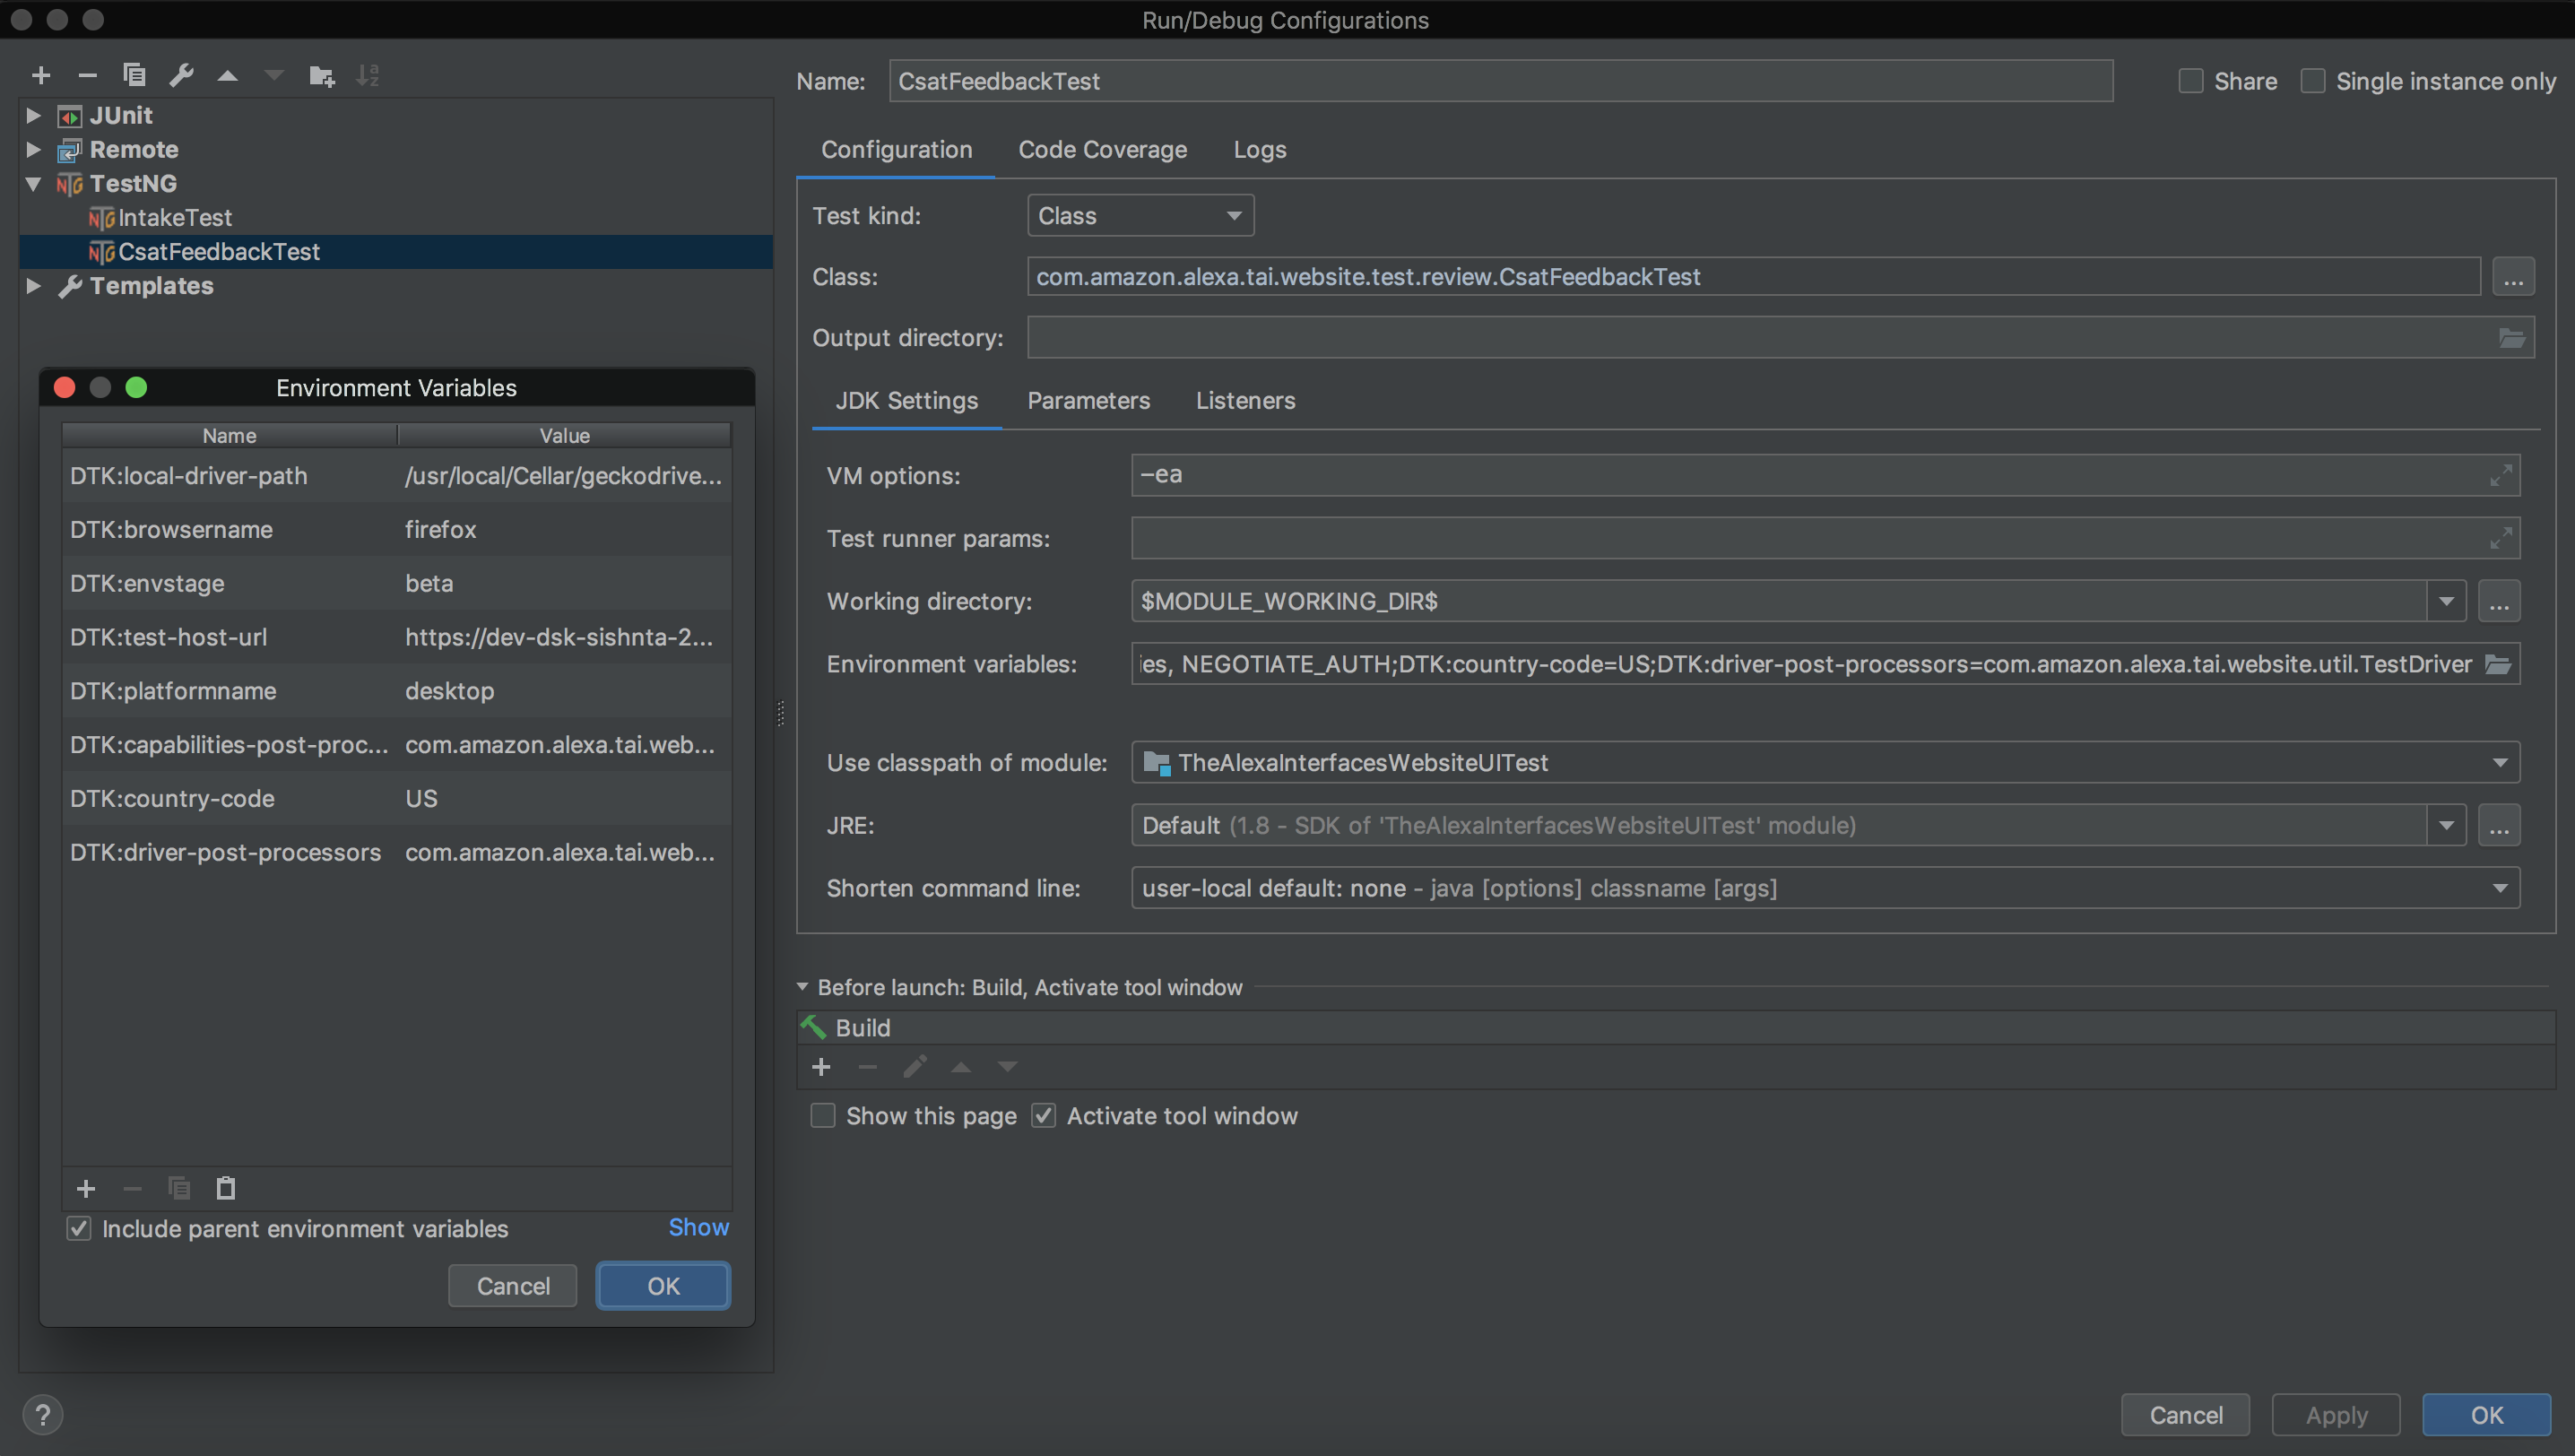
Task: Click OK in Environment Variables dialog
Action: 663,1286
